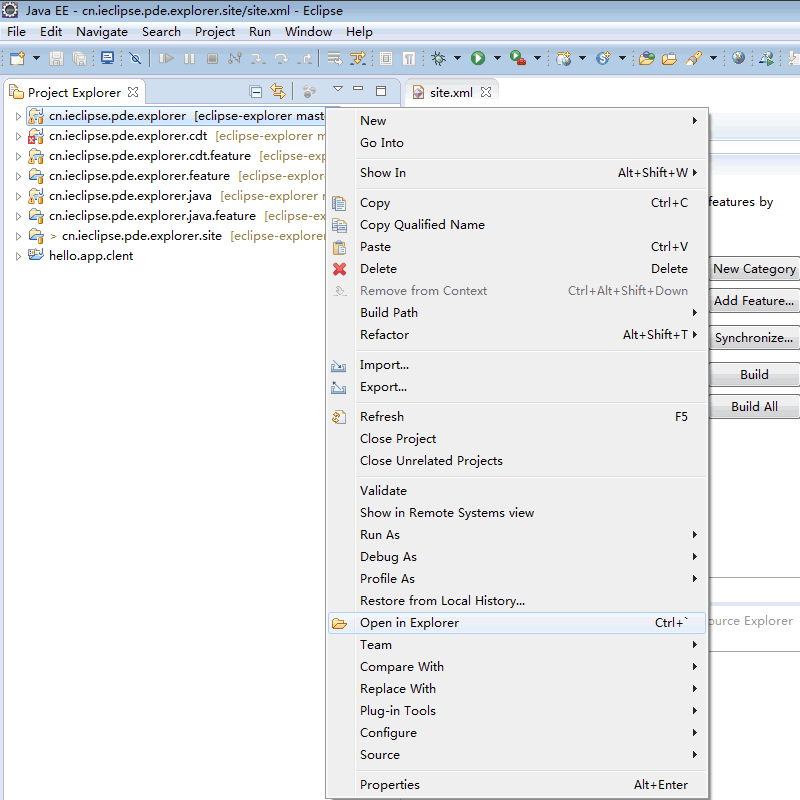Viewport: 800px width, 800px height.
Task: Click the Search flashlight toolbar icon
Action: 694,59
